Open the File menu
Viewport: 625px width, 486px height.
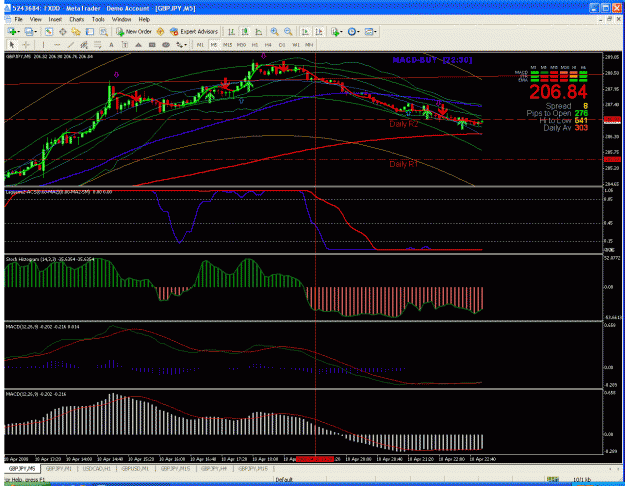coord(19,19)
